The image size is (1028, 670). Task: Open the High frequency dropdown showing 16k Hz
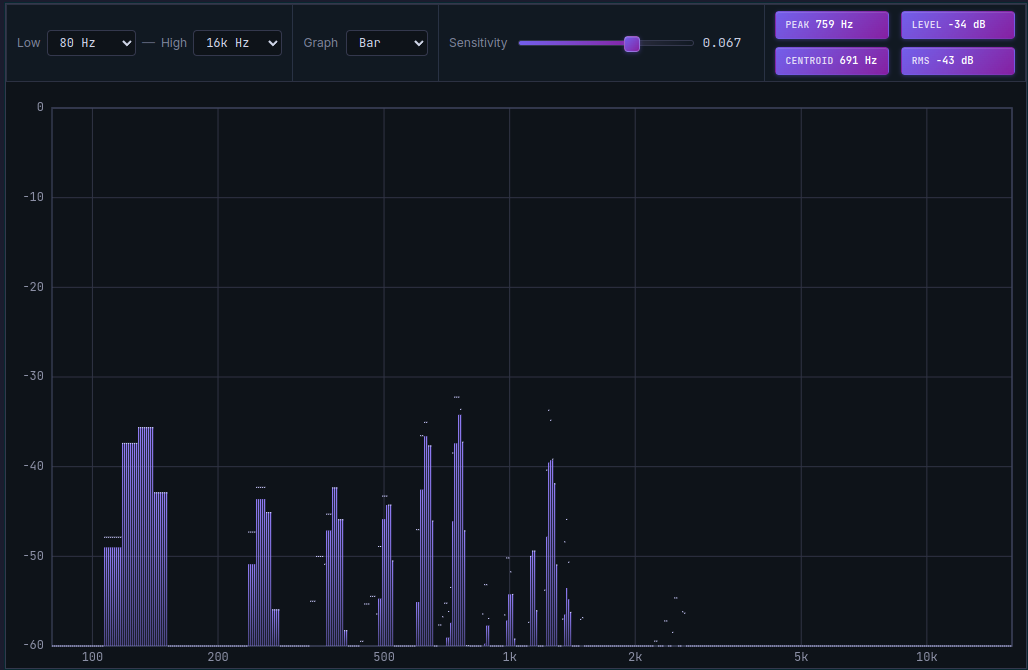[237, 43]
